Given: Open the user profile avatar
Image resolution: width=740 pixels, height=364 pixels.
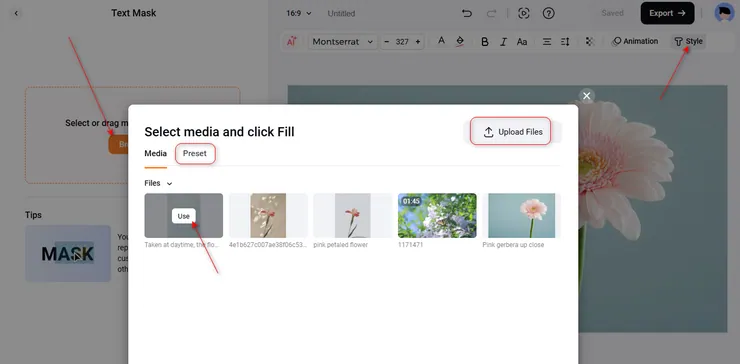Looking at the screenshot, I should [724, 13].
